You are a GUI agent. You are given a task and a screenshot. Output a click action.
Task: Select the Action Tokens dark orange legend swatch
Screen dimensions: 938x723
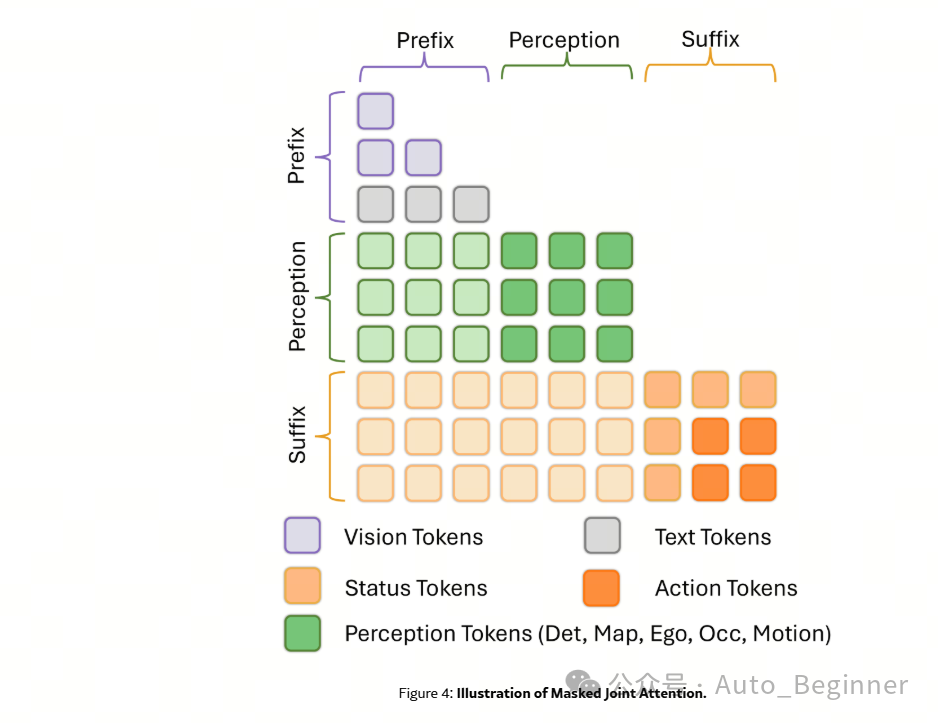601,588
